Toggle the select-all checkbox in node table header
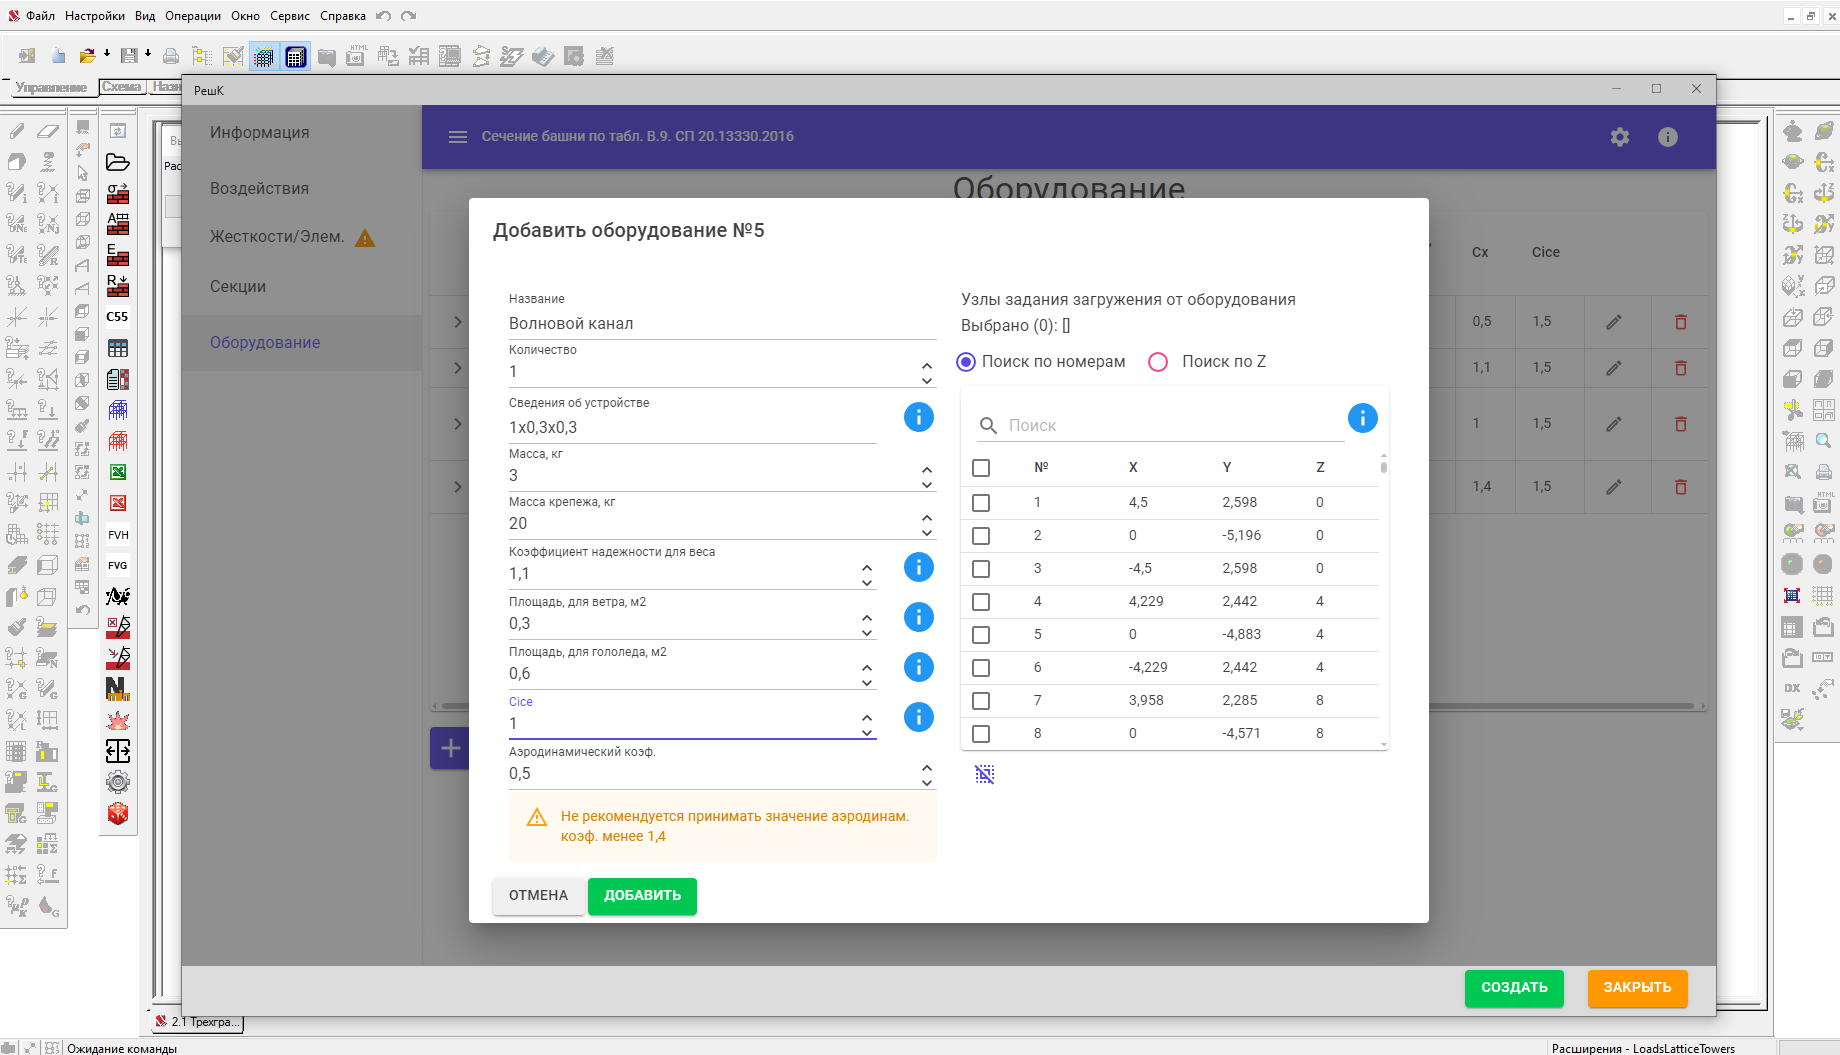This screenshot has width=1840, height=1055. [x=981, y=468]
